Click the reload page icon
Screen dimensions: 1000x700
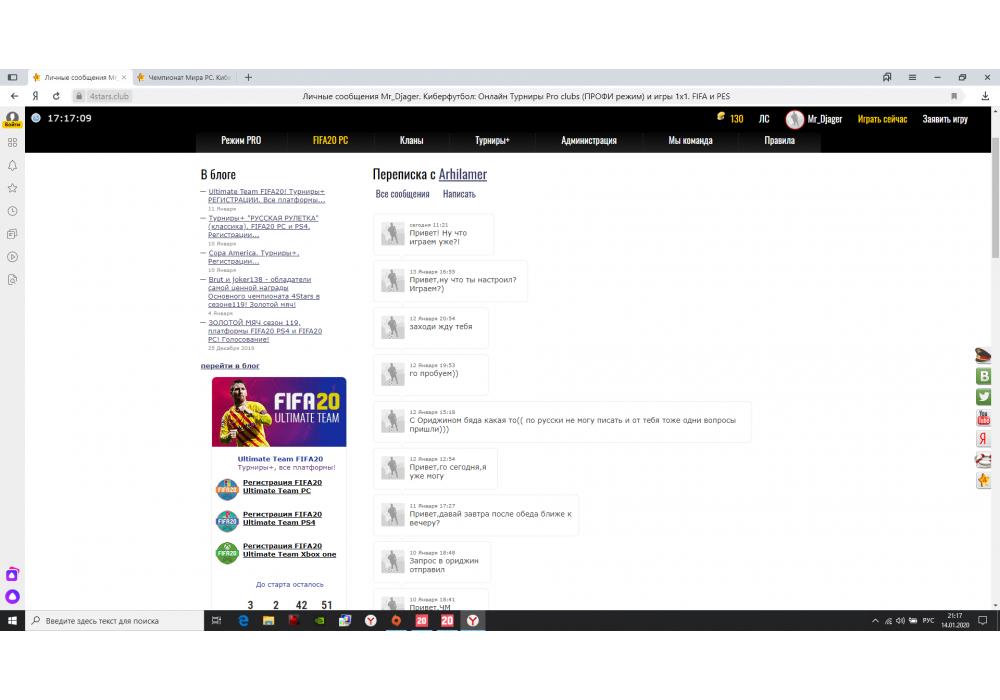(x=56, y=96)
